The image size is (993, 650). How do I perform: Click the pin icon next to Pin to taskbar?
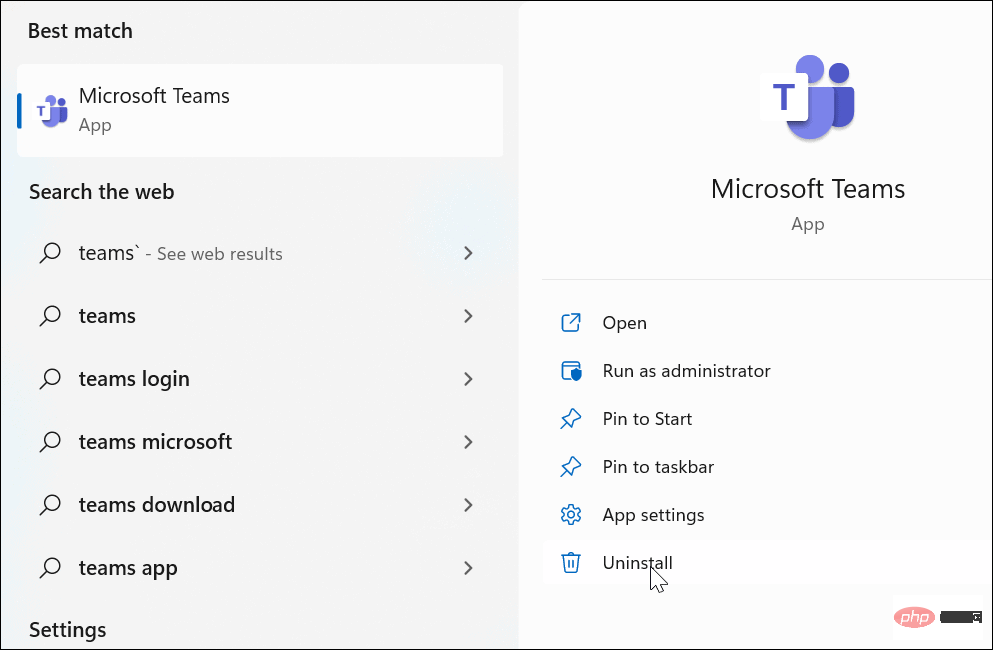coord(571,467)
